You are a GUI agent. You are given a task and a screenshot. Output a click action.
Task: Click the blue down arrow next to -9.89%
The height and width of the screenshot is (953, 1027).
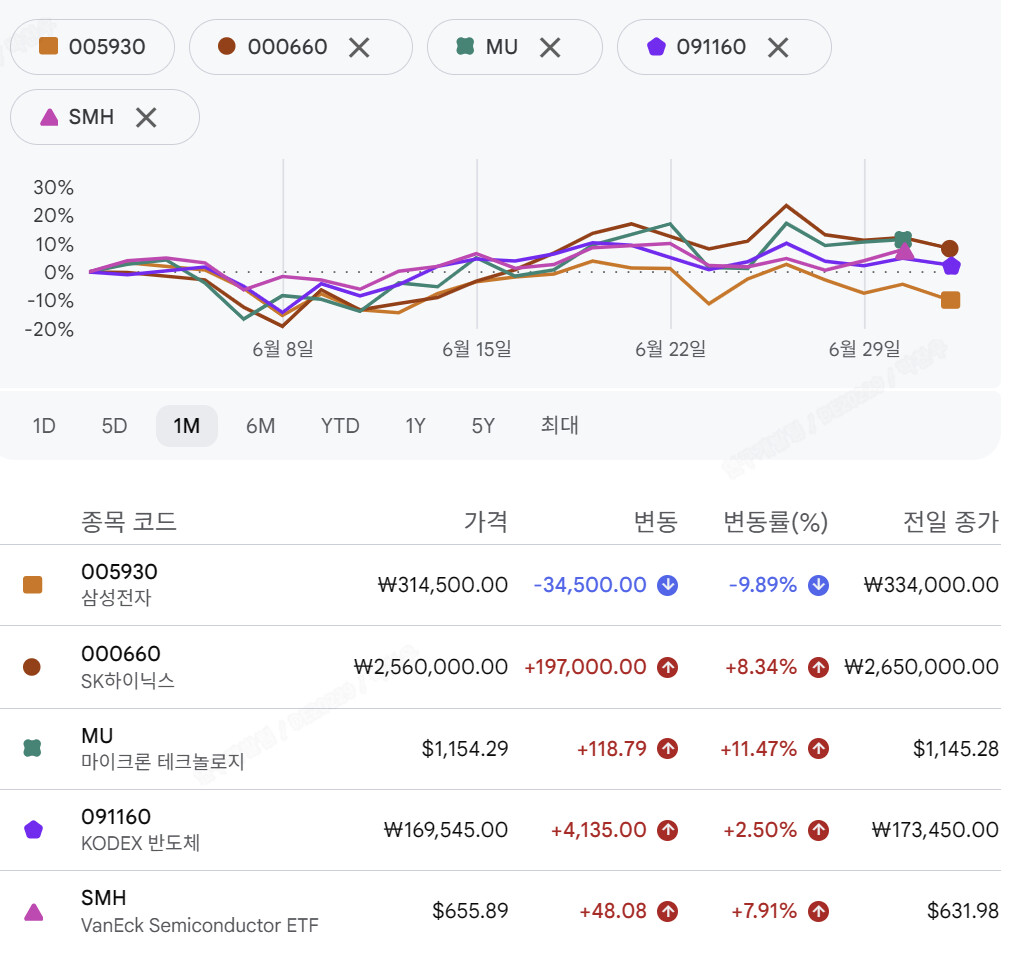click(818, 585)
